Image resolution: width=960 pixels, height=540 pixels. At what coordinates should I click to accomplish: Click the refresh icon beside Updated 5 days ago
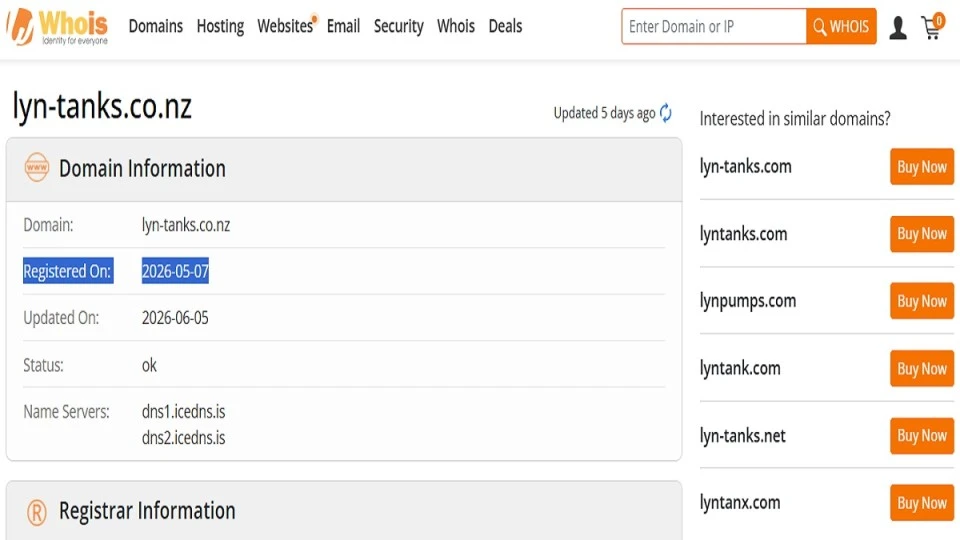[x=666, y=113]
